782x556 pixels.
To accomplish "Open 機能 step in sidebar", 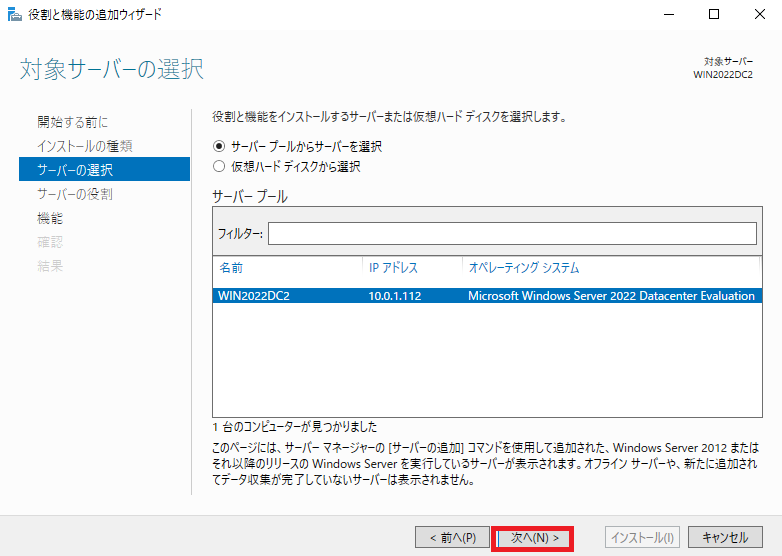I will (x=50, y=217).
